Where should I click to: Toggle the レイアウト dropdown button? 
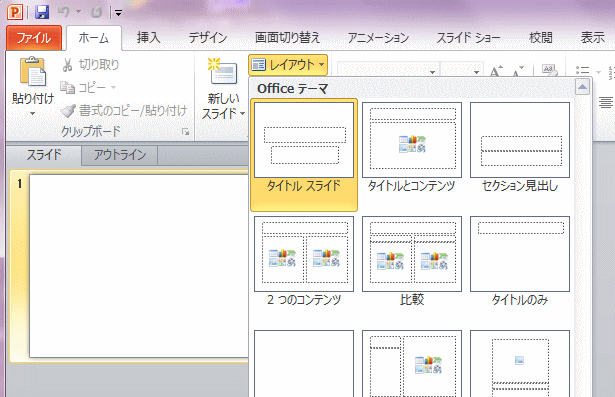point(288,65)
